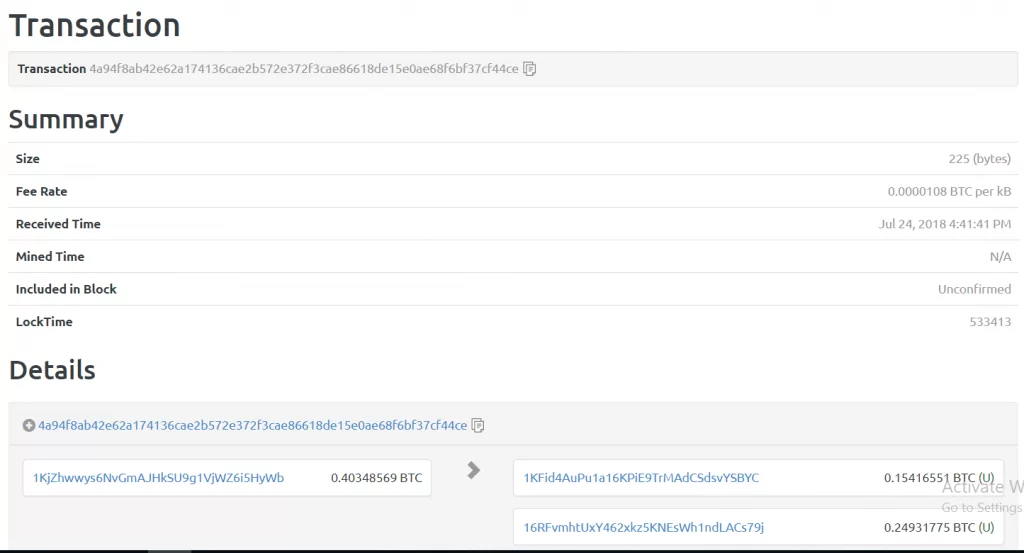1024x553 pixels.
Task: Click the Mined Time N/A value
Action: click(x=1000, y=257)
